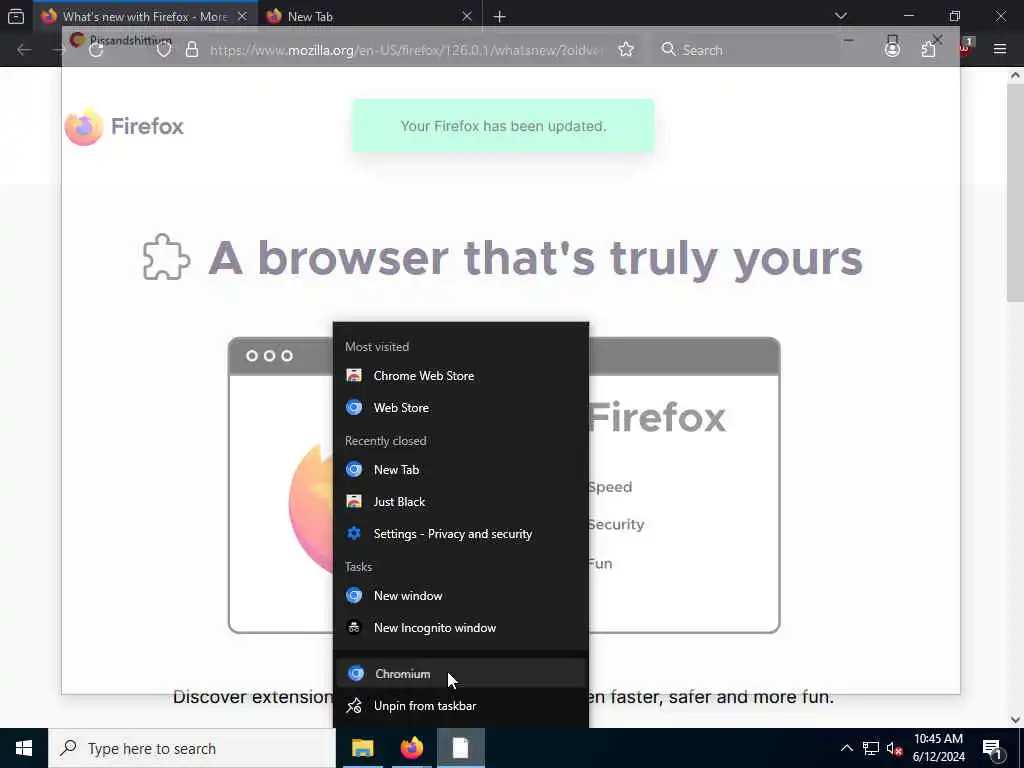
Task: Click the down arrow of the page scrollbar
Action: point(1015,720)
